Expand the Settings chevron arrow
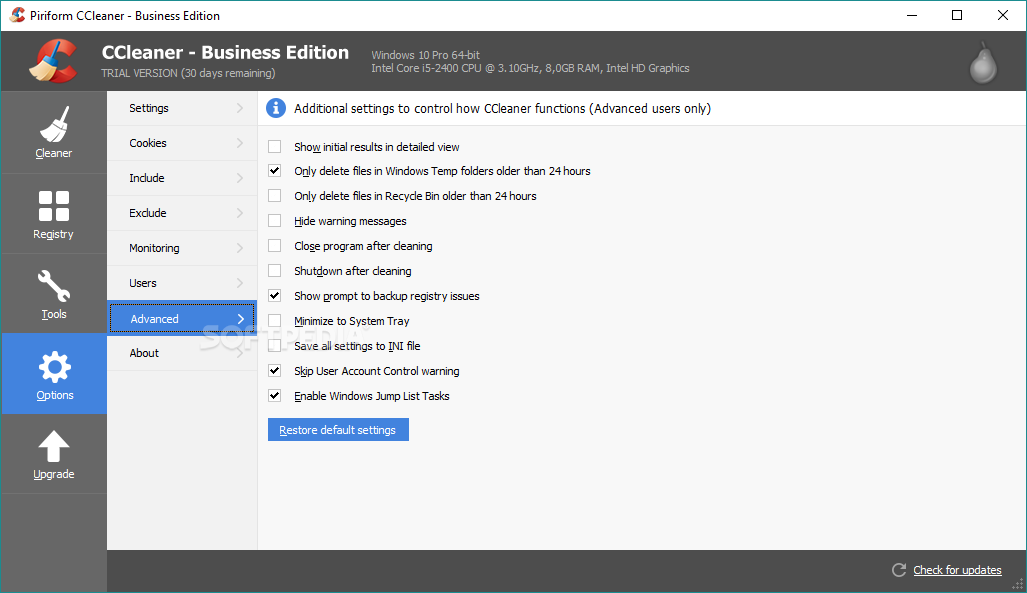The width and height of the screenshot is (1027, 593). (x=240, y=108)
